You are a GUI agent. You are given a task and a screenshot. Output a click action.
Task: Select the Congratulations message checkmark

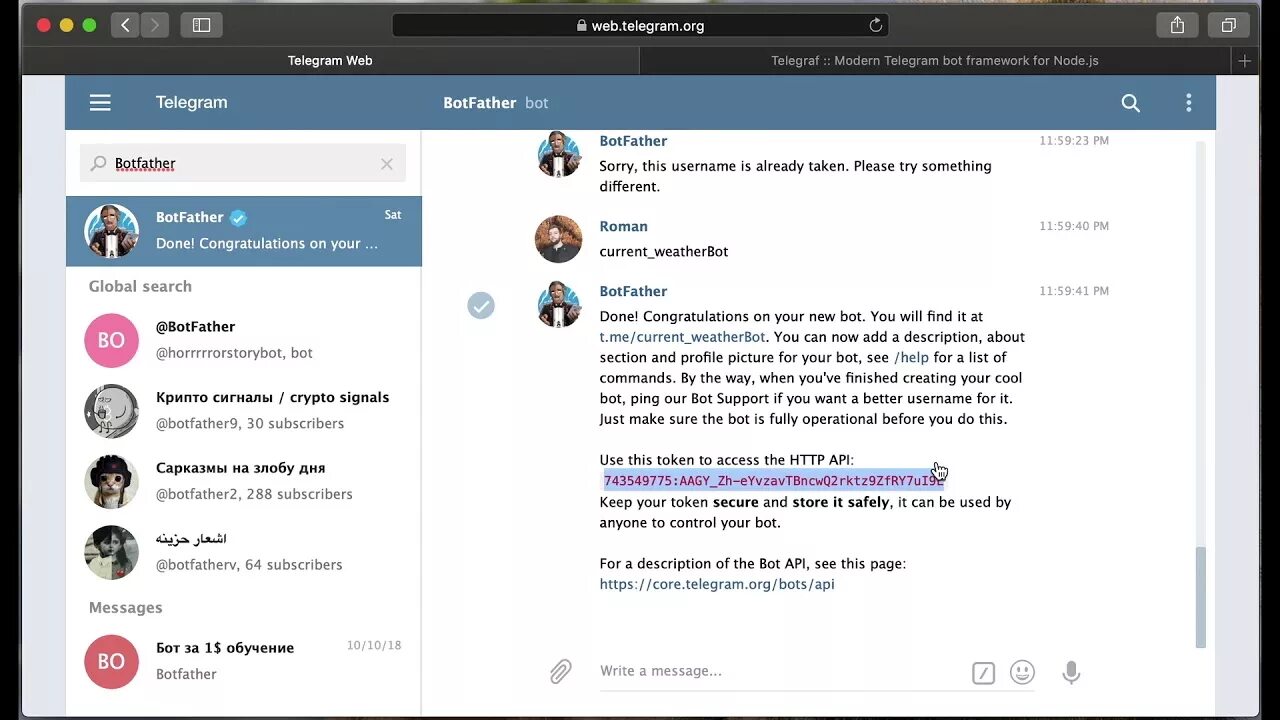481,305
